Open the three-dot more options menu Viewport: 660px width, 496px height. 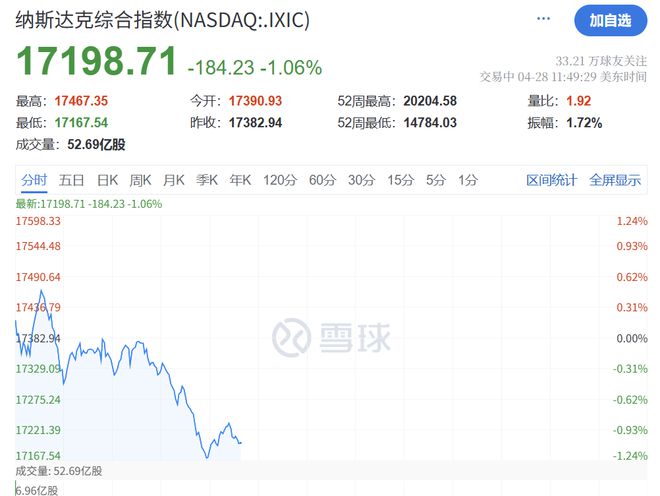(543, 19)
